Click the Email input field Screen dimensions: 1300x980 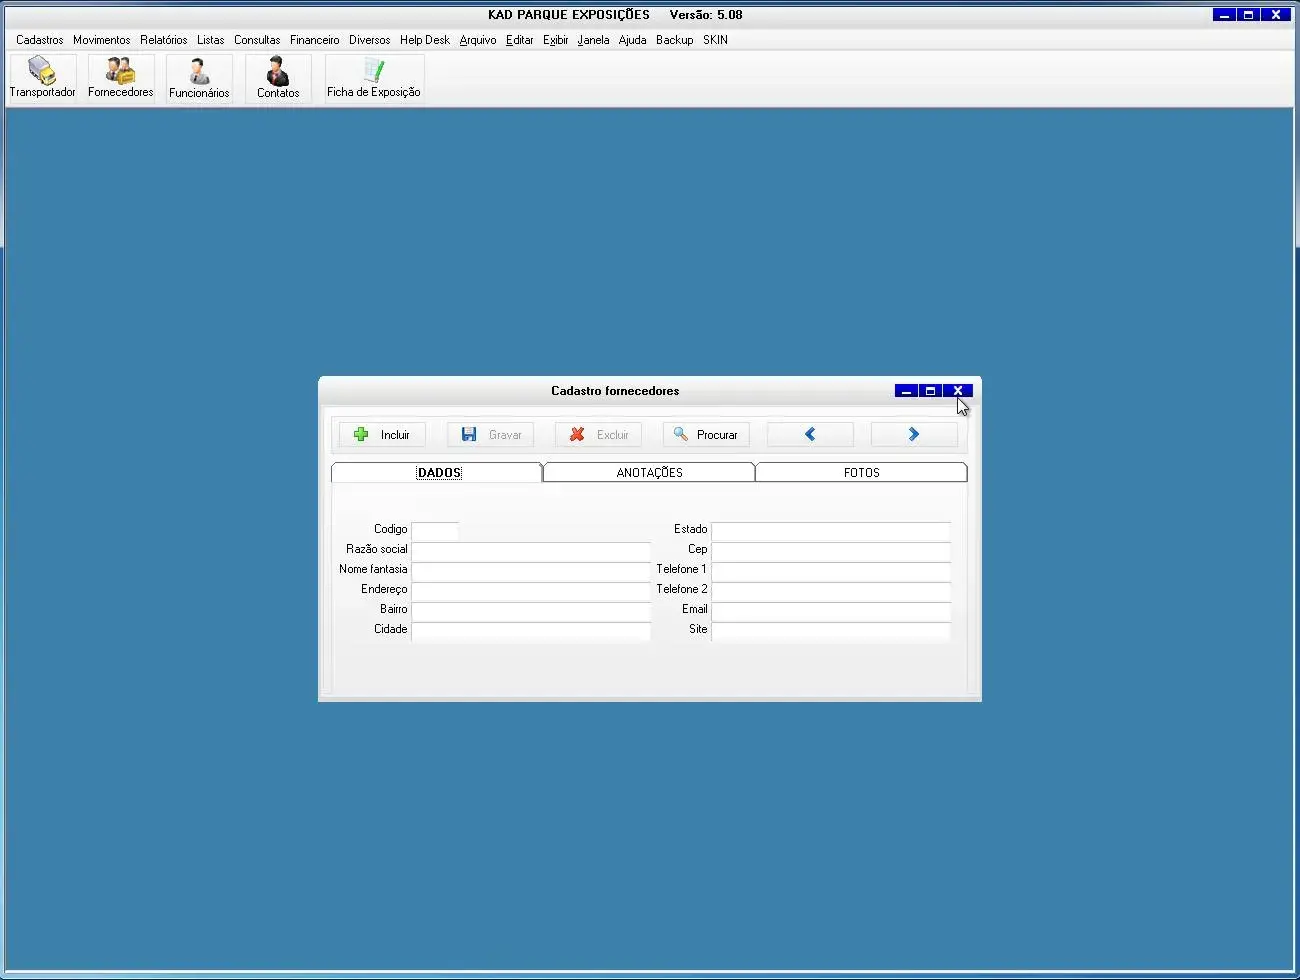(x=831, y=610)
